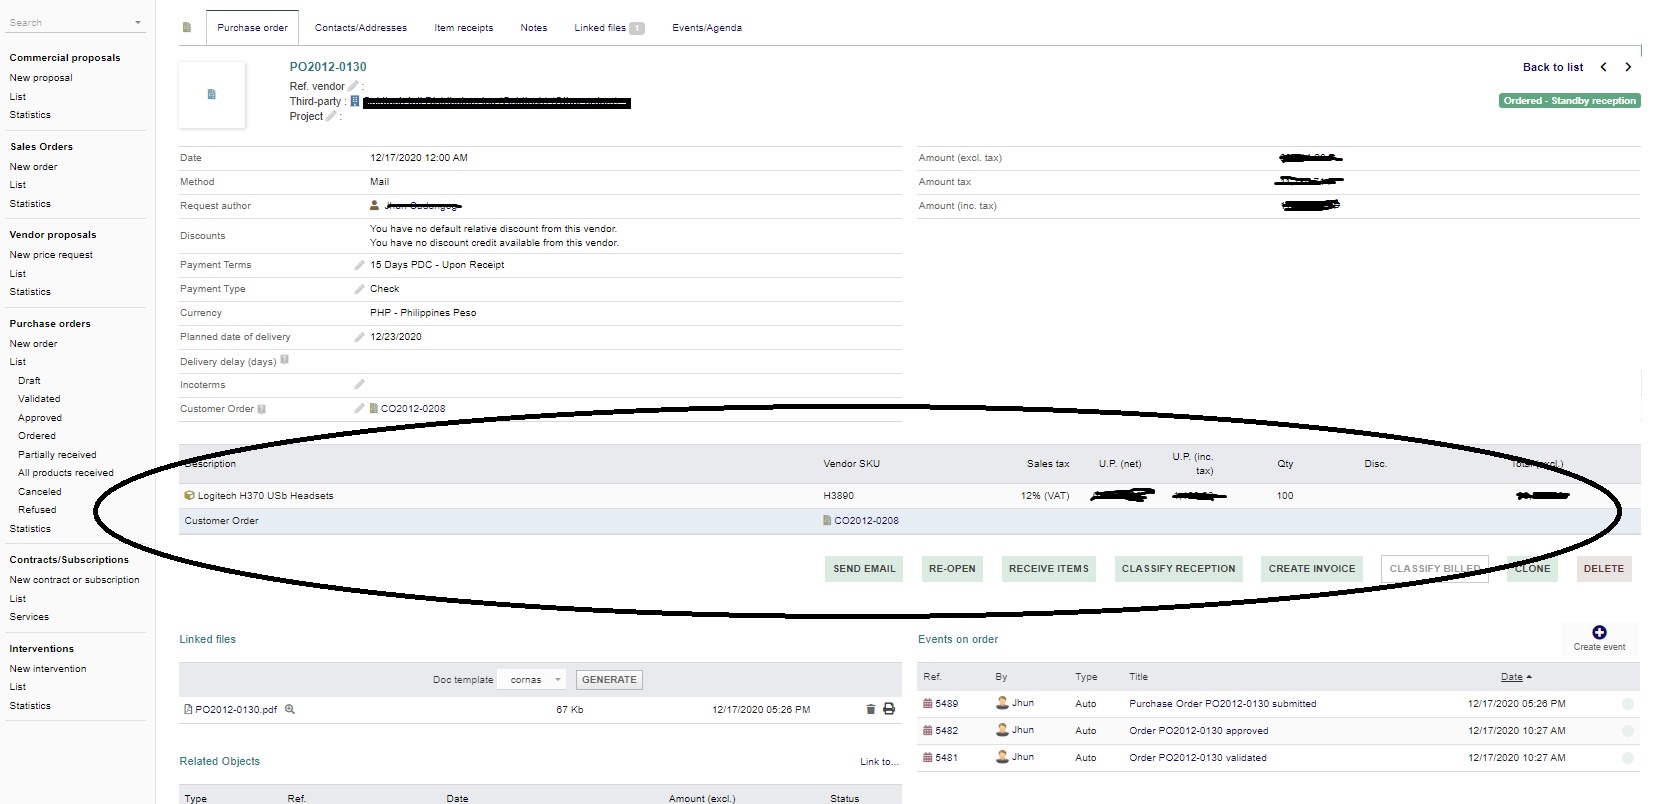The image size is (1655, 804).
Task: Click the pencil icon next to Ref. vendor
Action: click(x=353, y=86)
